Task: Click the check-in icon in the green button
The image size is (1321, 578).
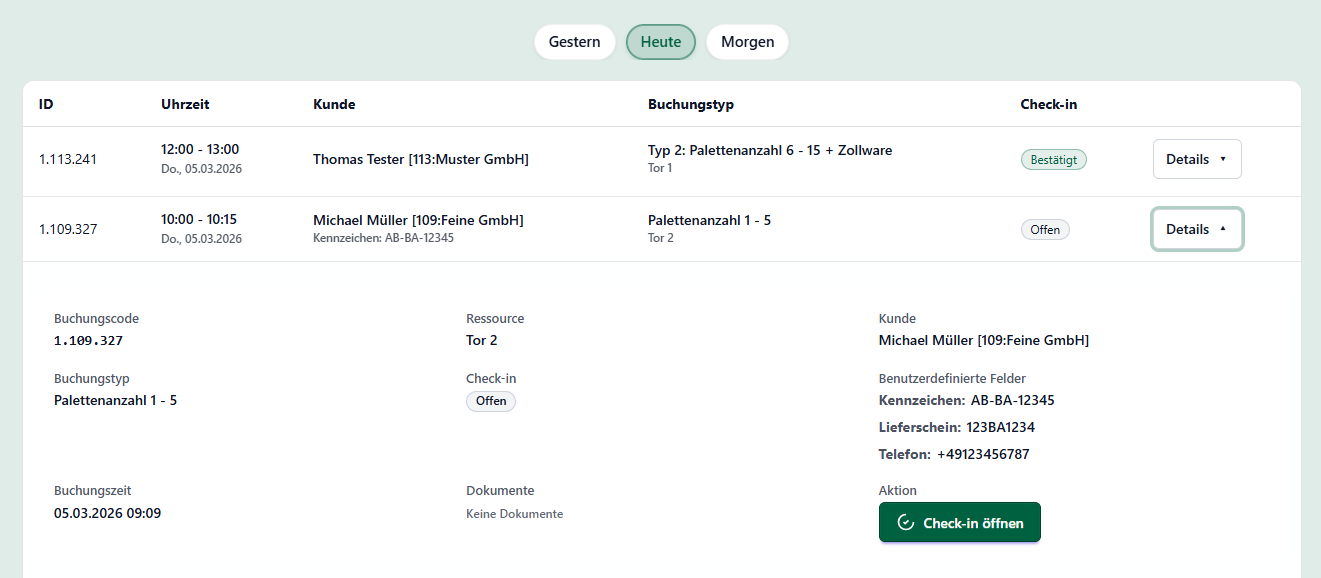Action: click(x=906, y=523)
